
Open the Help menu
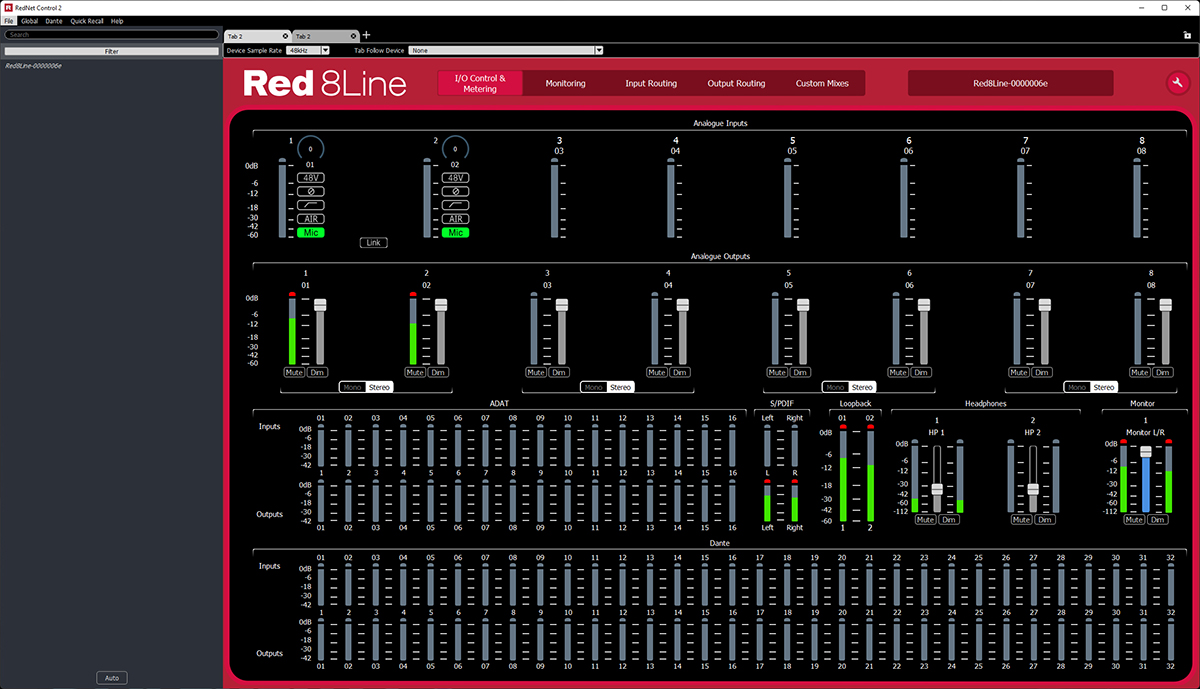coord(117,21)
